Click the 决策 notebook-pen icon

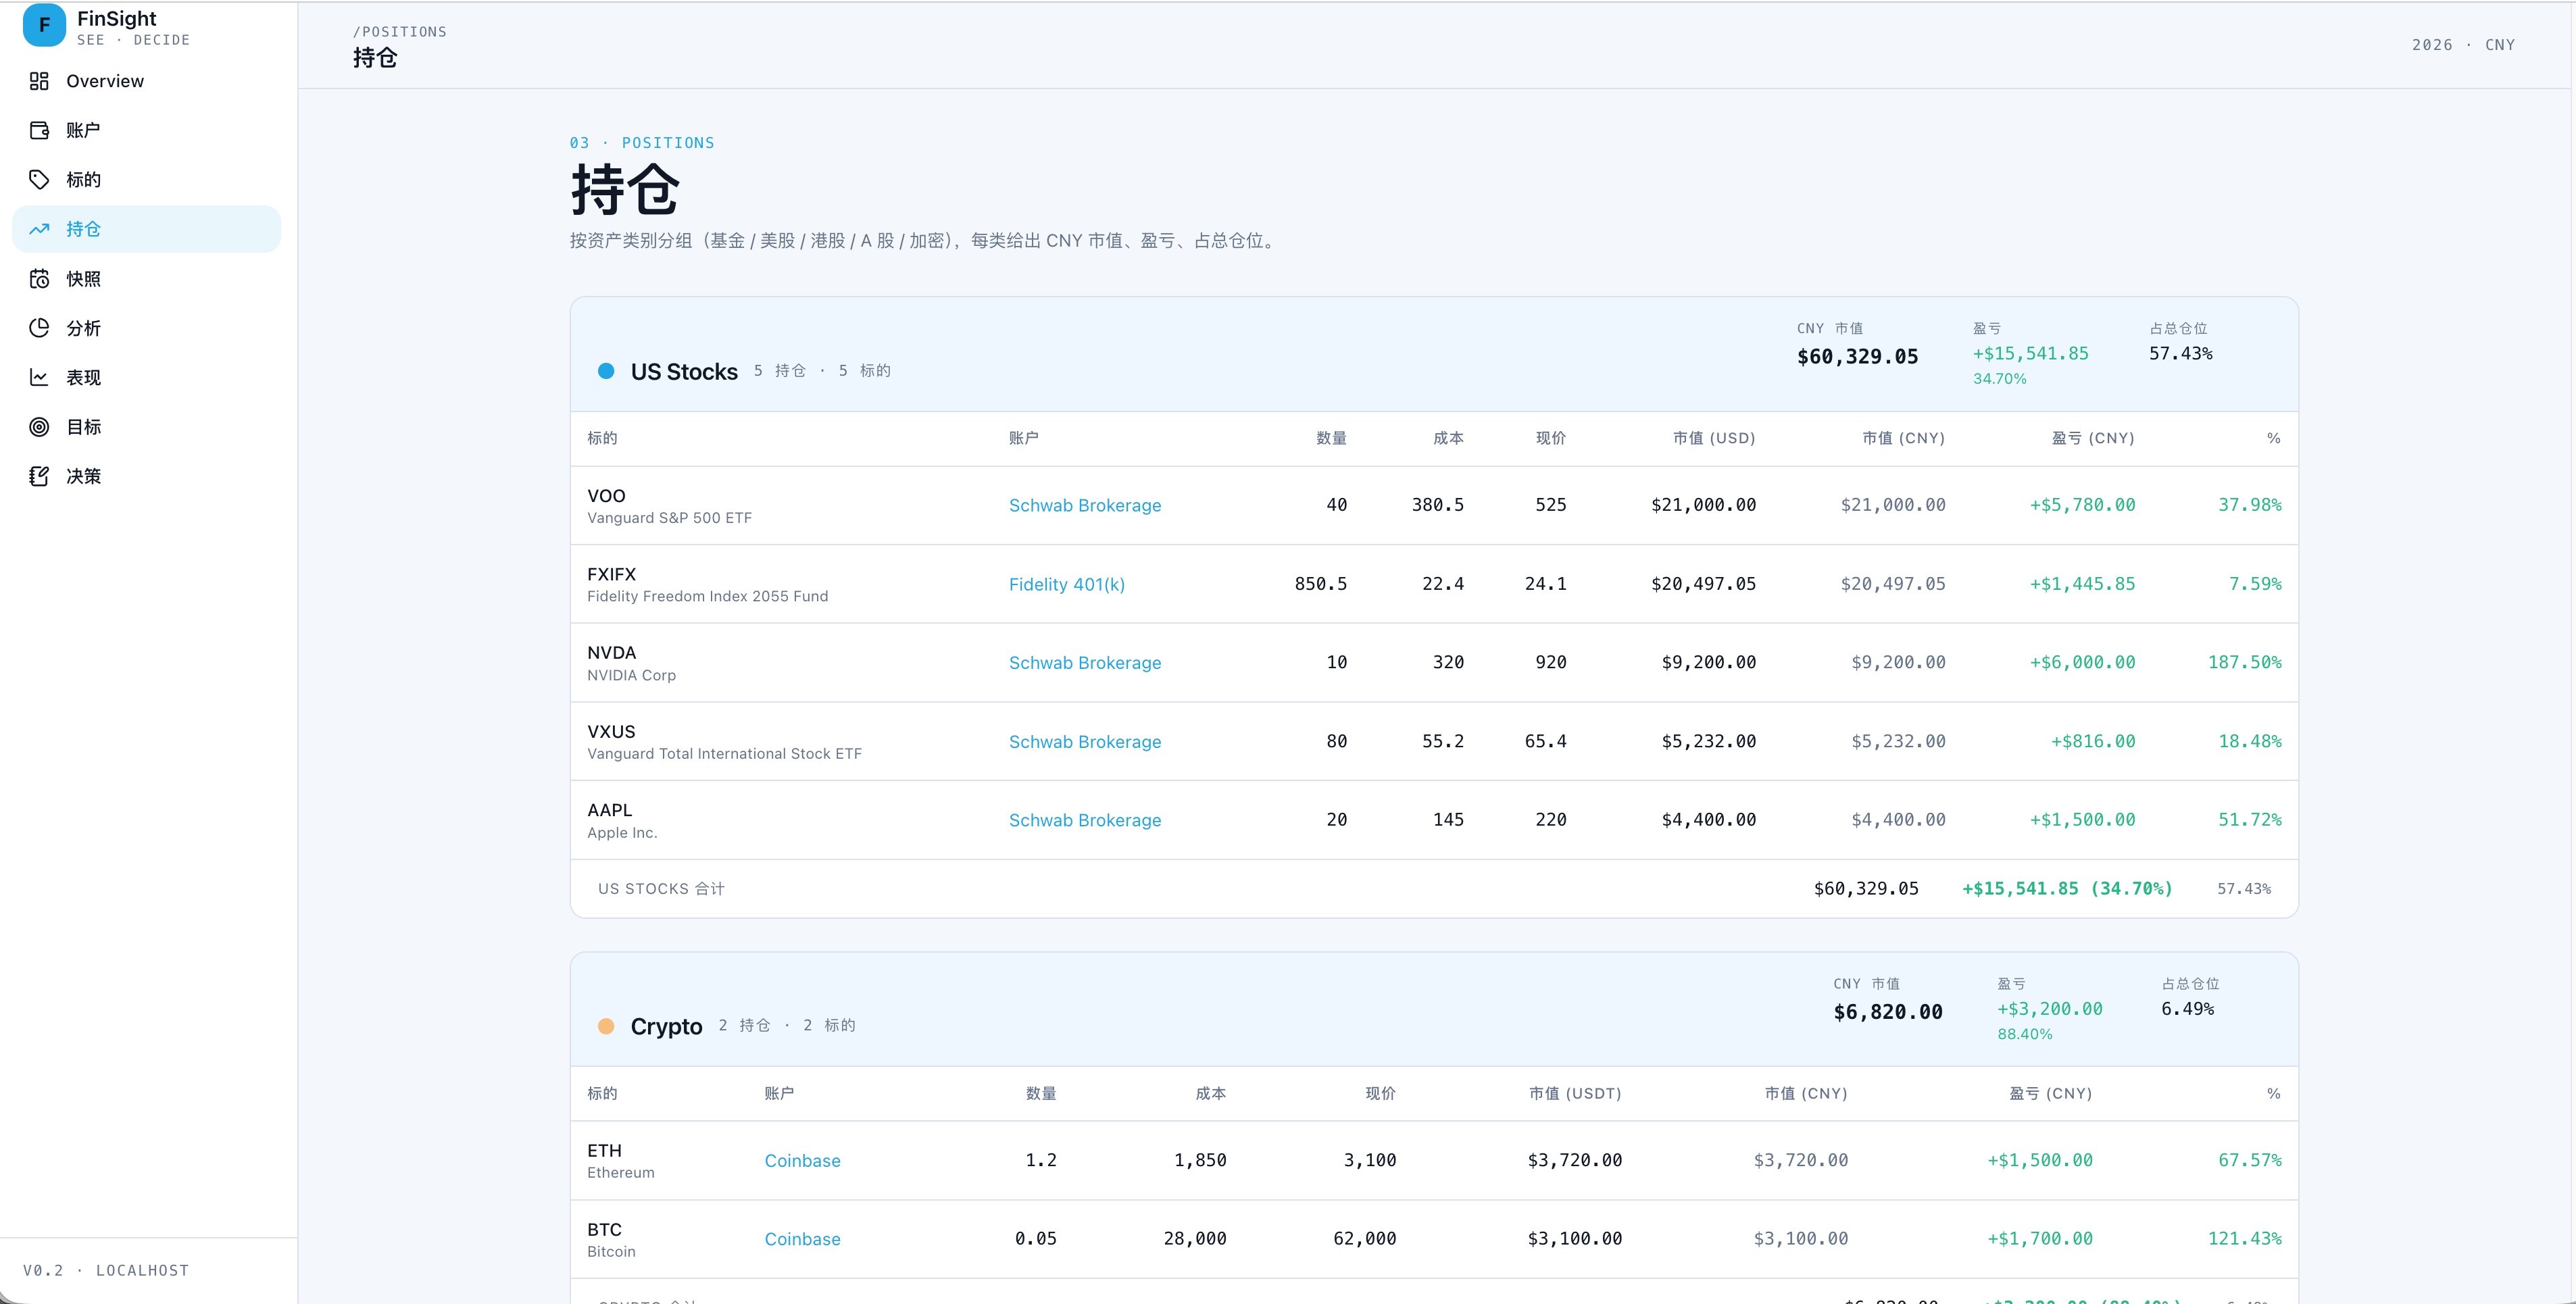[x=39, y=476]
